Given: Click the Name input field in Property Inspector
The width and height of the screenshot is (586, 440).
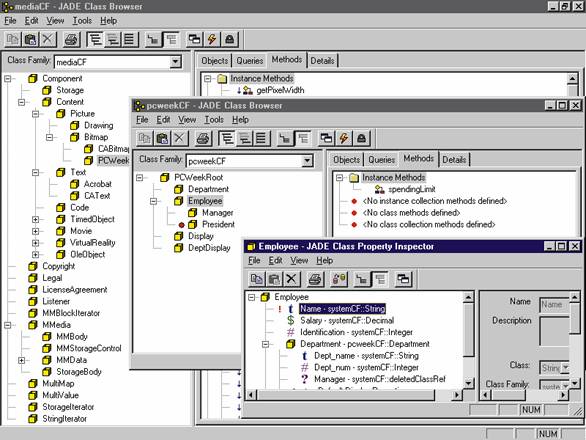Looking at the screenshot, I should pyautogui.click(x=554, y=305).
